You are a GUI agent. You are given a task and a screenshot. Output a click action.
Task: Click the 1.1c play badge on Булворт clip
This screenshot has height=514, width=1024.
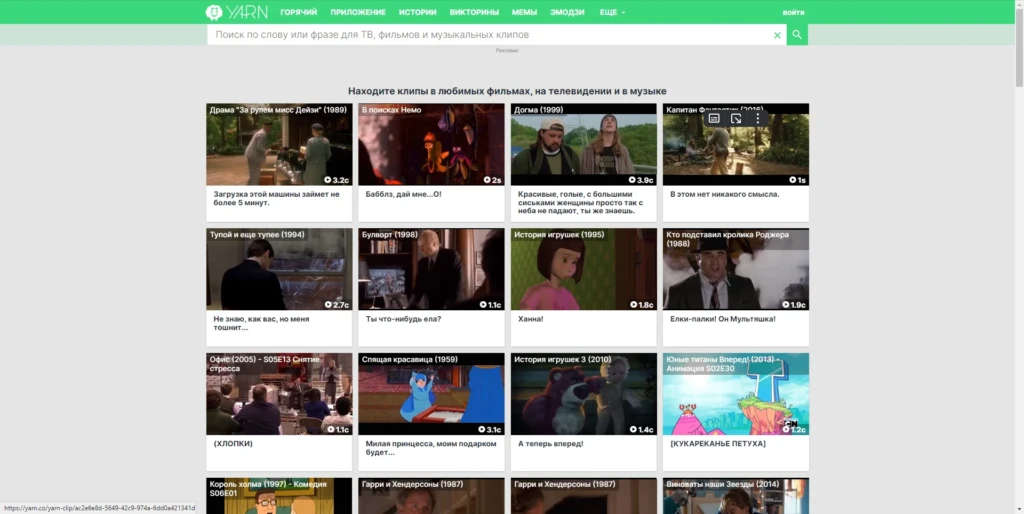point(490,304)
